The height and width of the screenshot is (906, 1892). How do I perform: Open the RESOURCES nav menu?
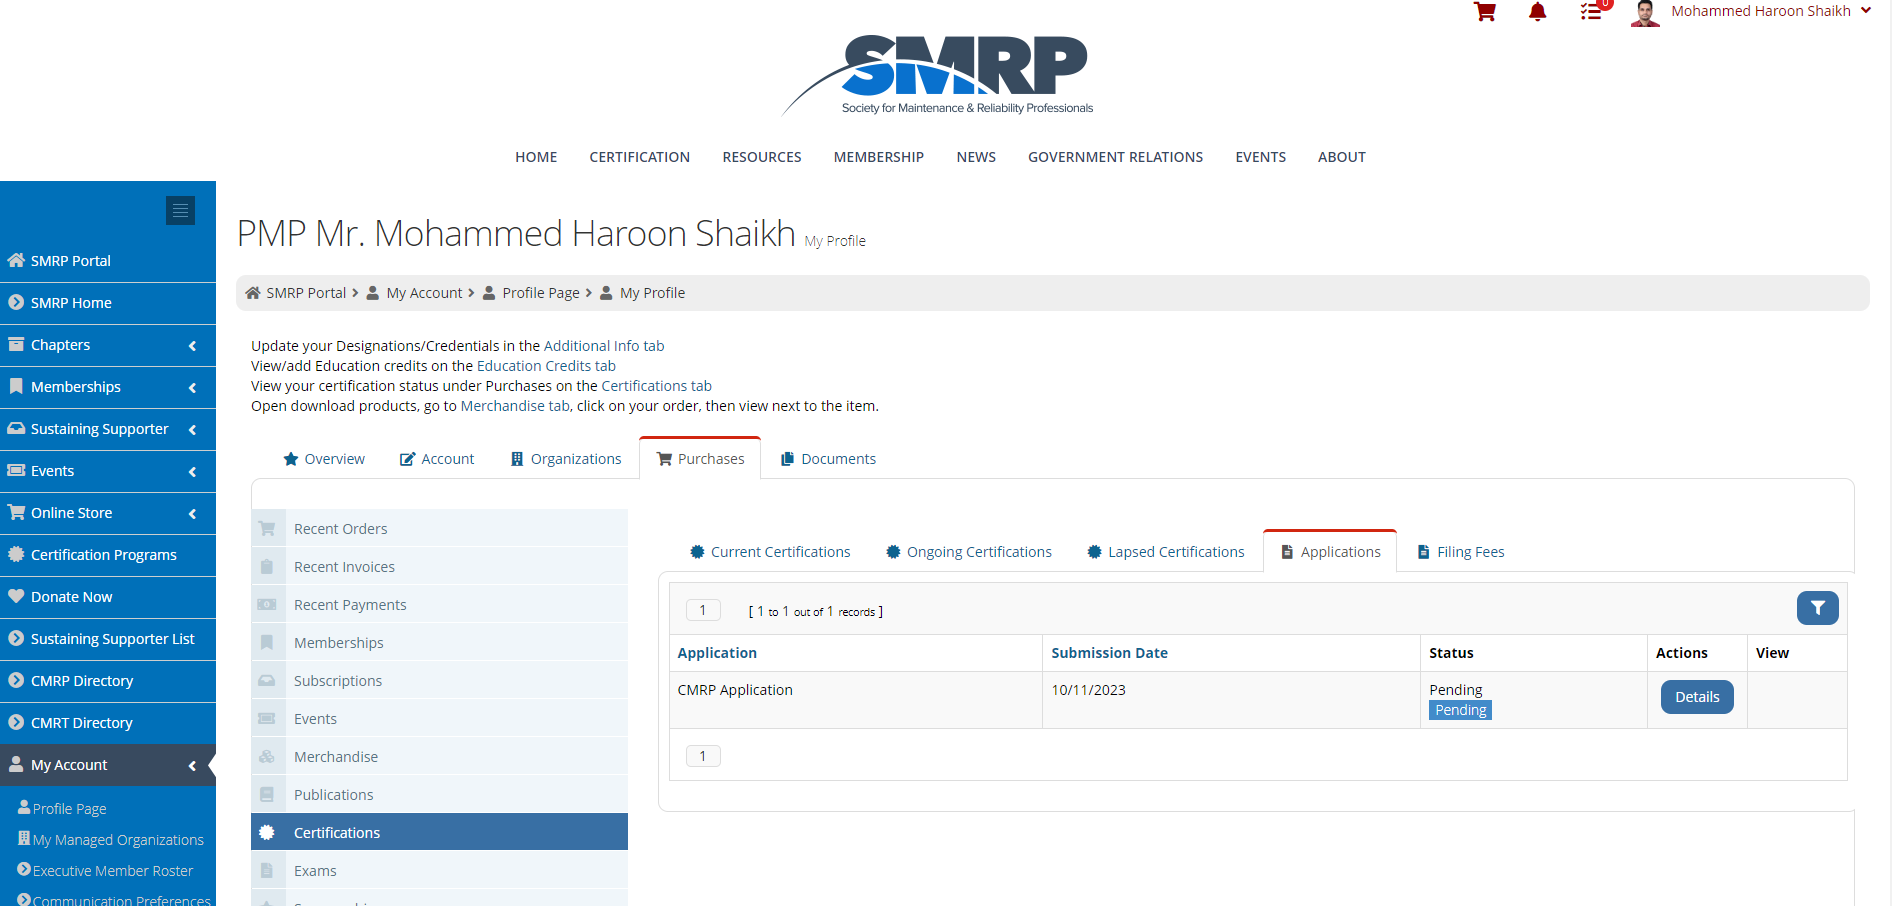(x=762, y=157)
